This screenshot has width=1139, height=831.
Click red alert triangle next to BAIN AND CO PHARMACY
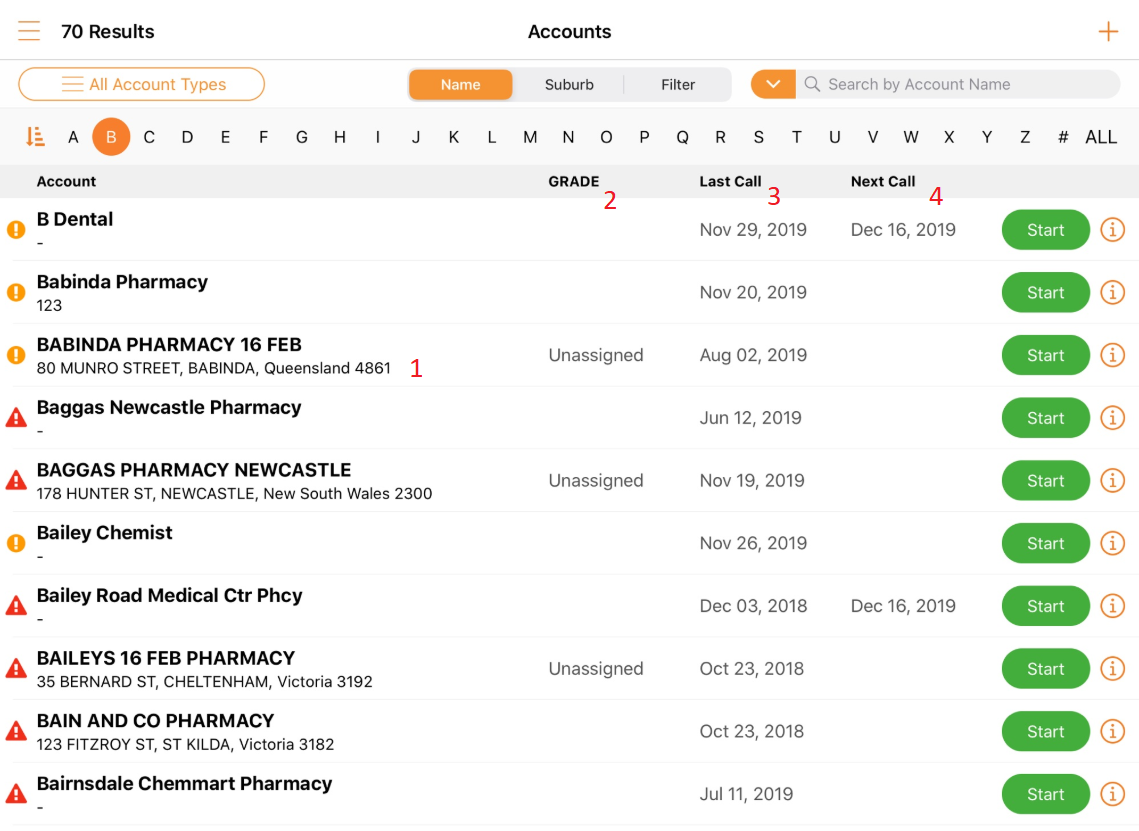[16, 731]
